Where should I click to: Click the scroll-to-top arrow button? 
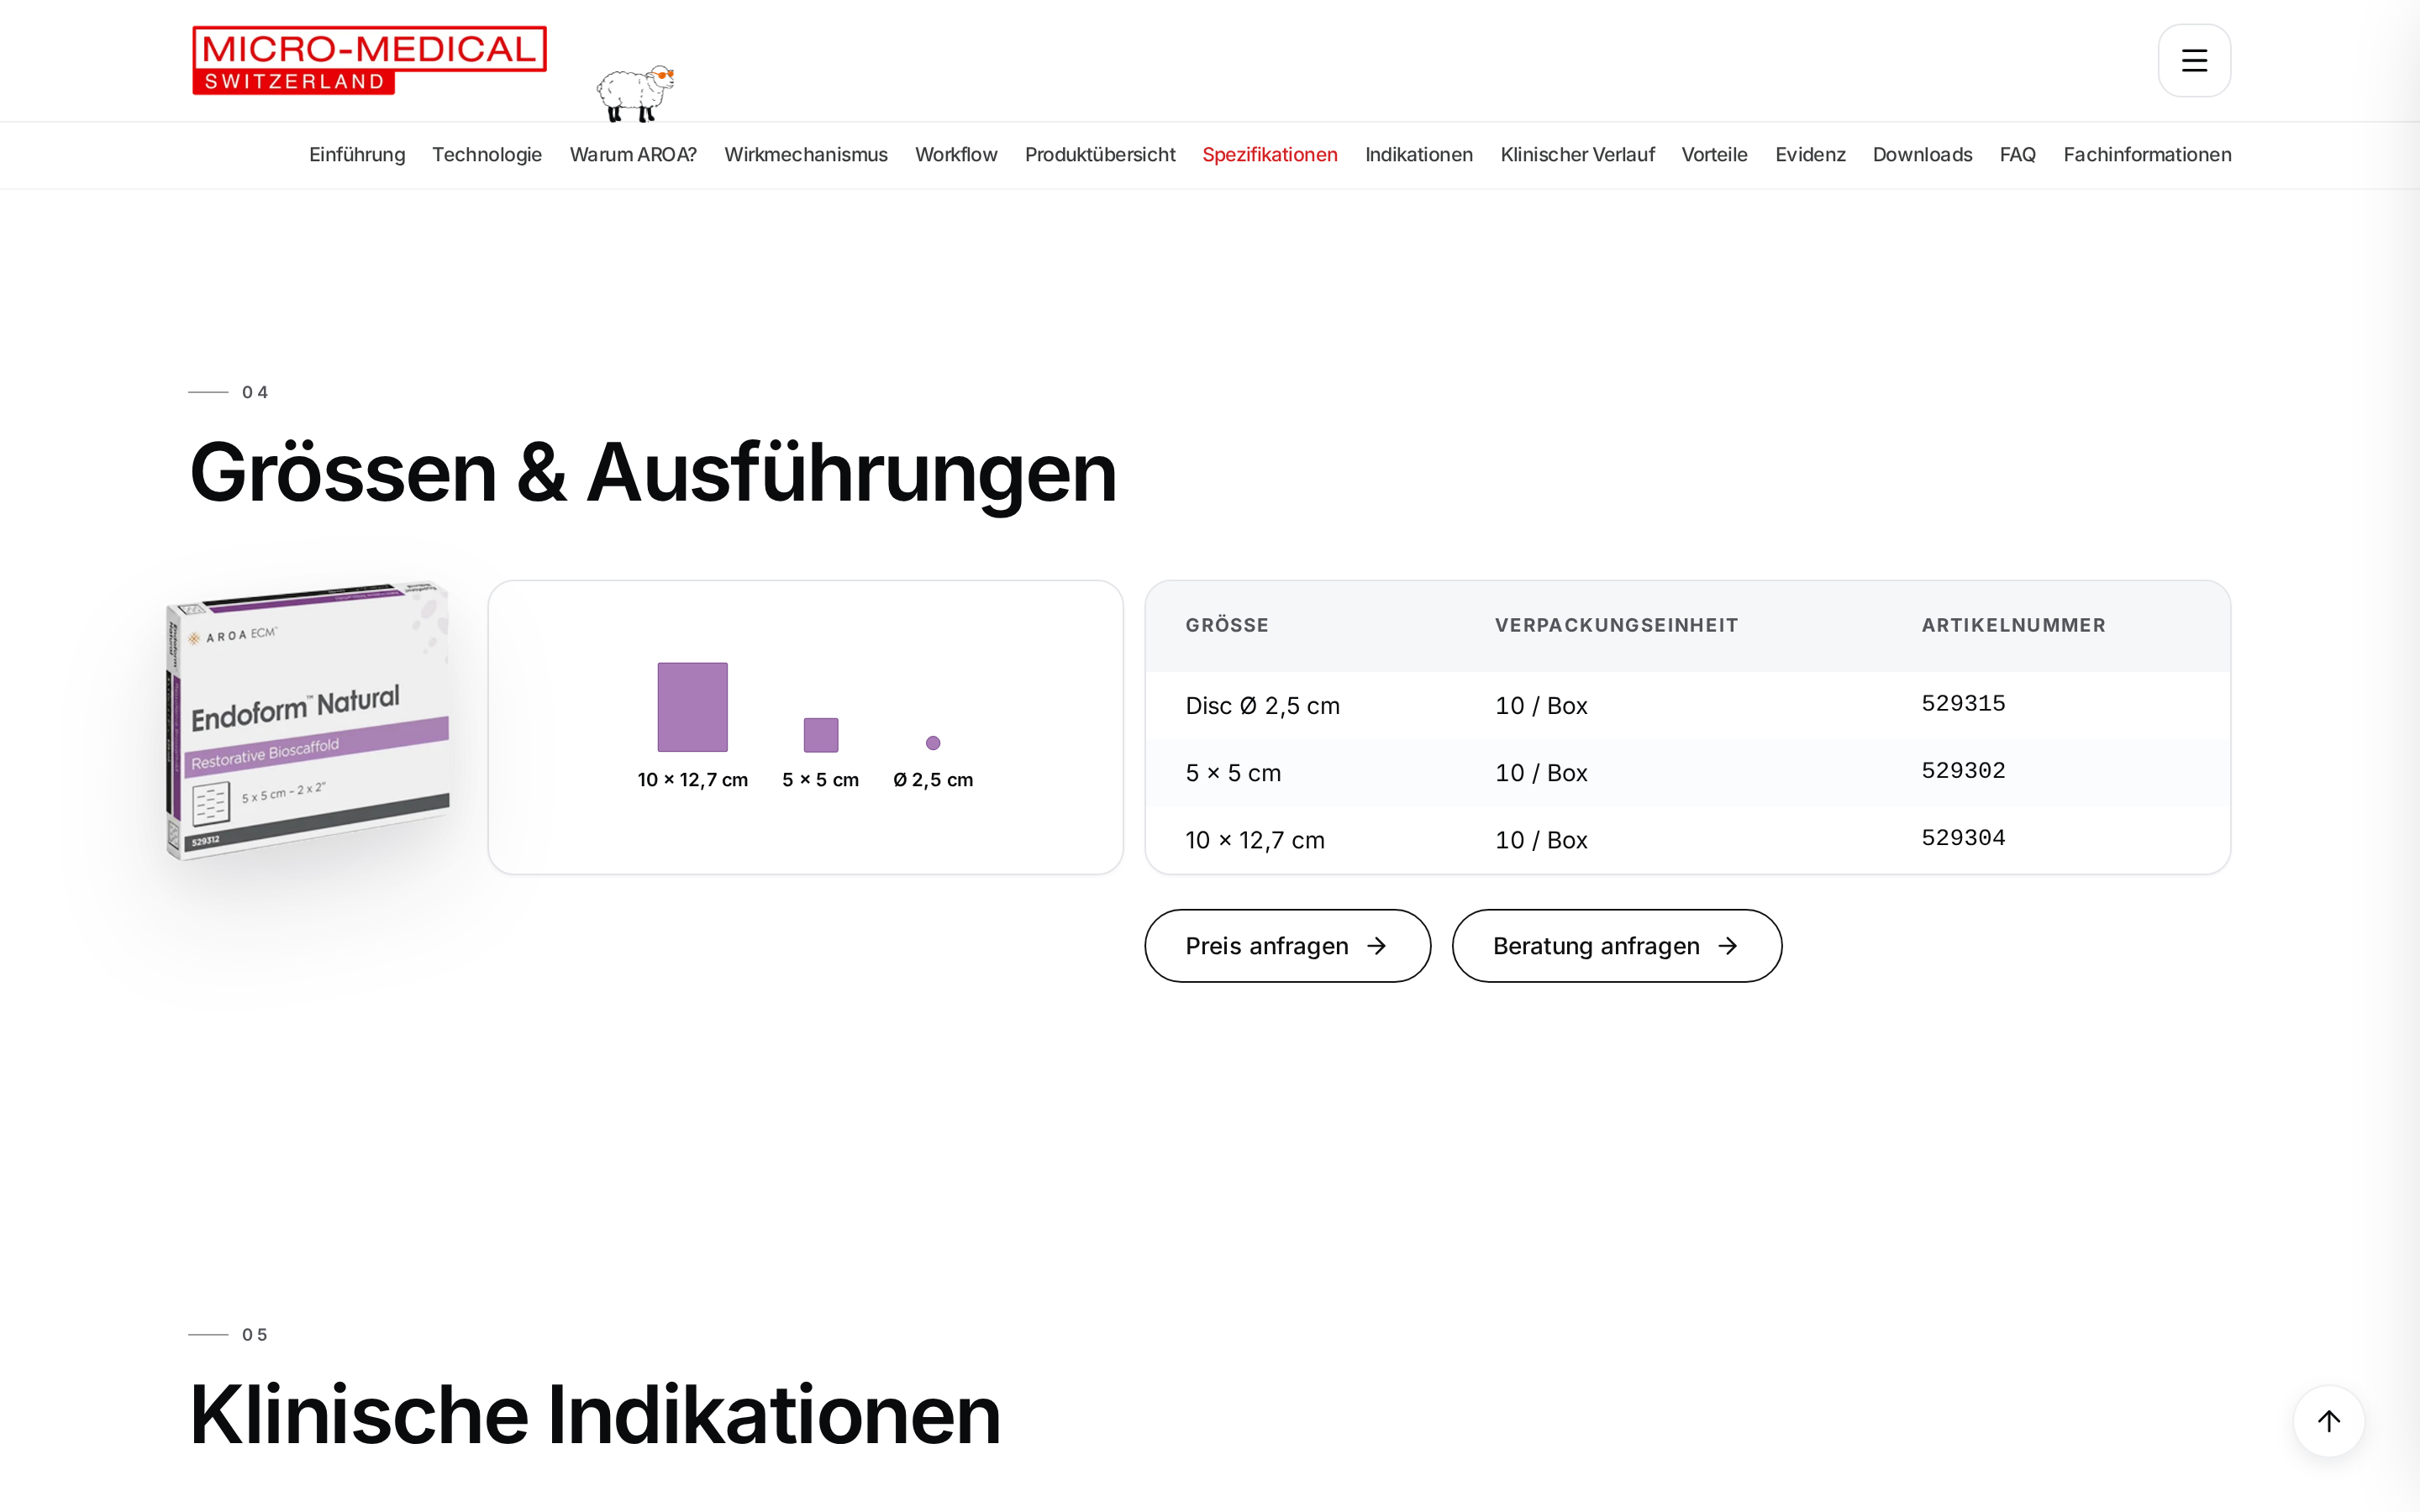point(2328,1421)
